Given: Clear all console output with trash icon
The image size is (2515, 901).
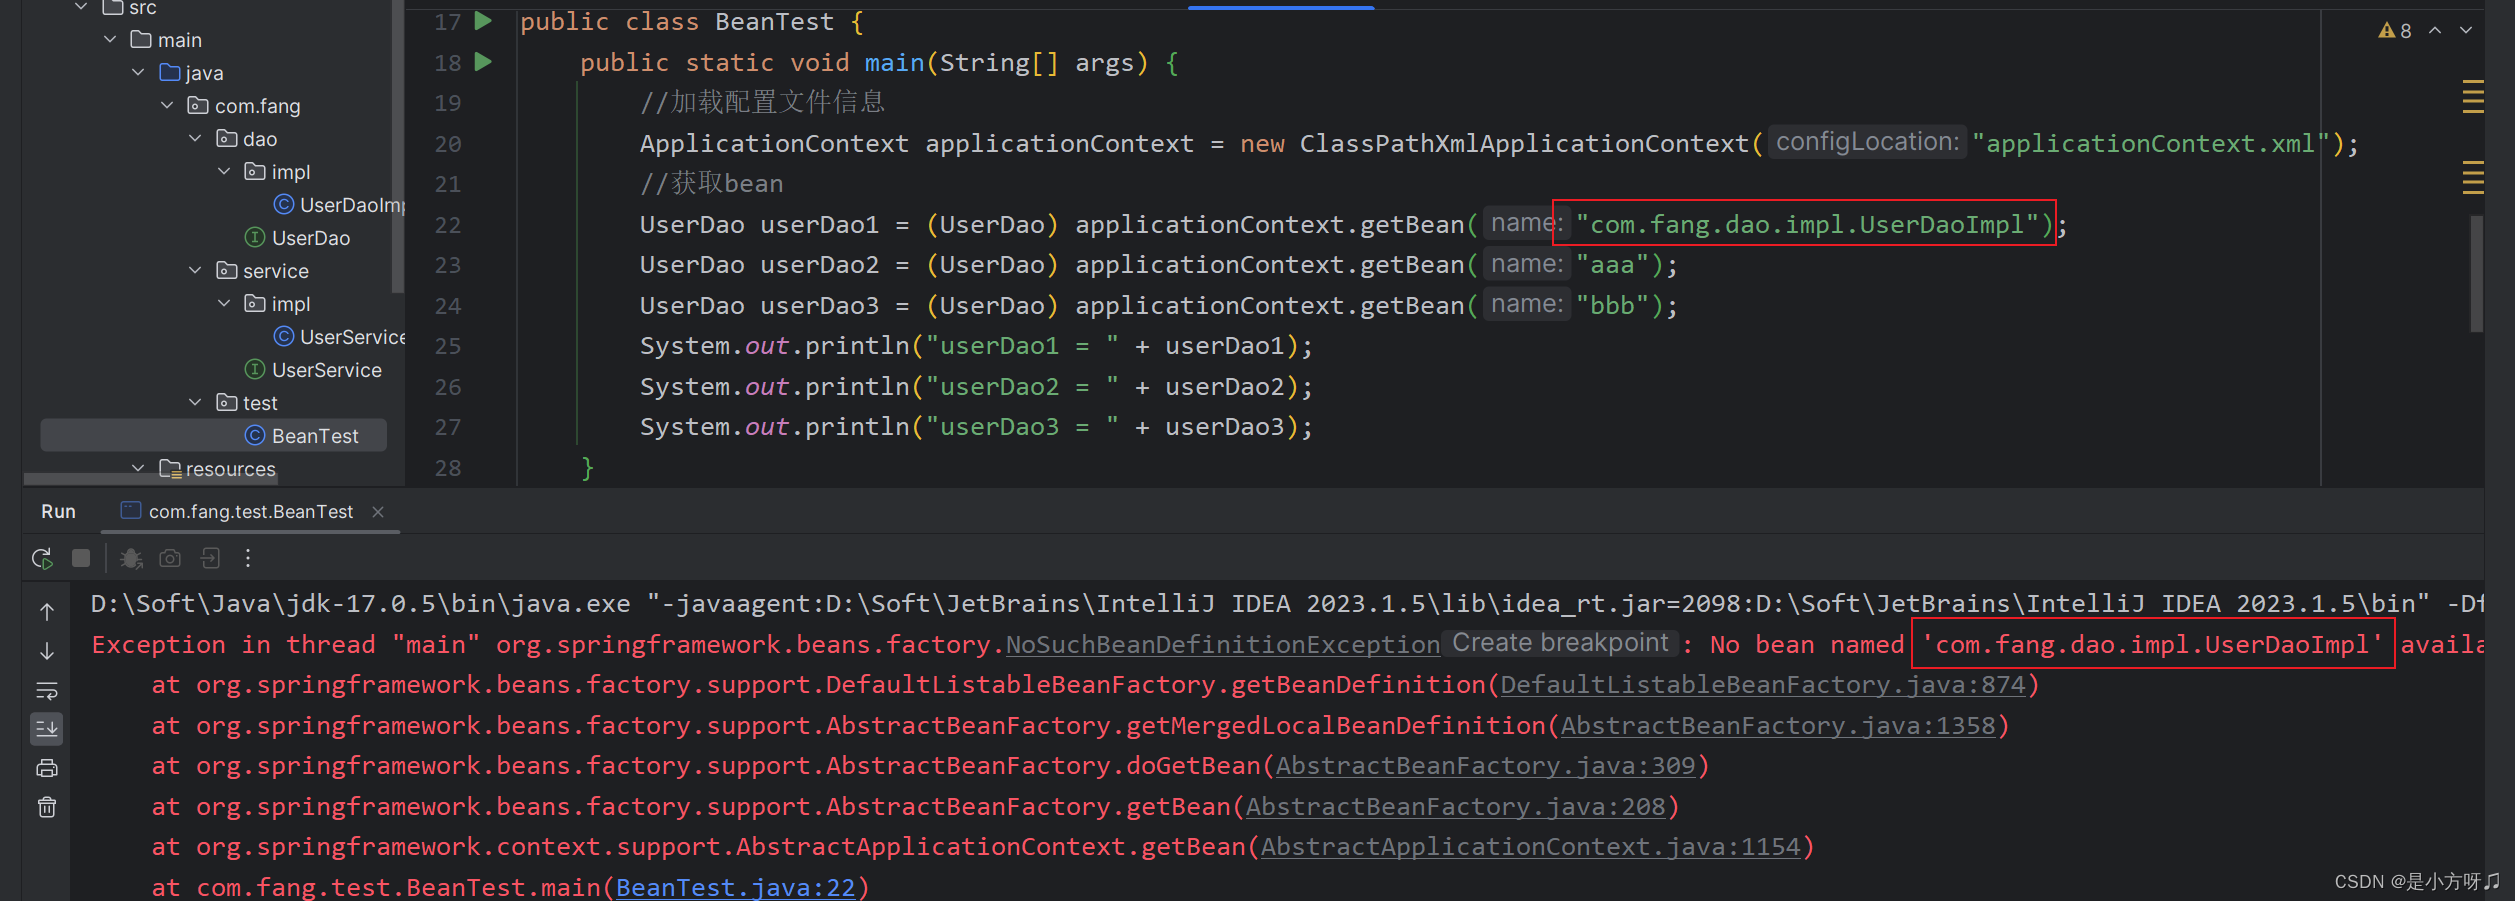Looking at the screenshot, I should pos(47,807).
